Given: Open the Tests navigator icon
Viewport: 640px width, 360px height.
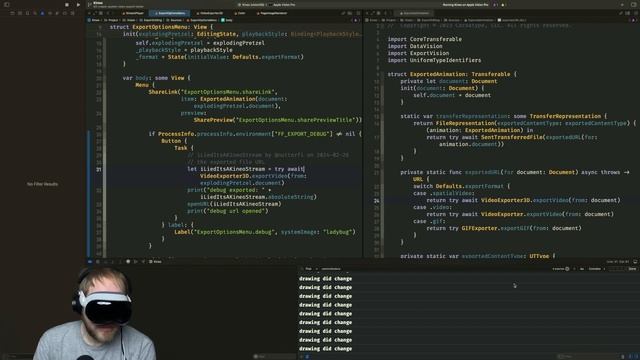Looking at the screenshot, I should [50, 13].
